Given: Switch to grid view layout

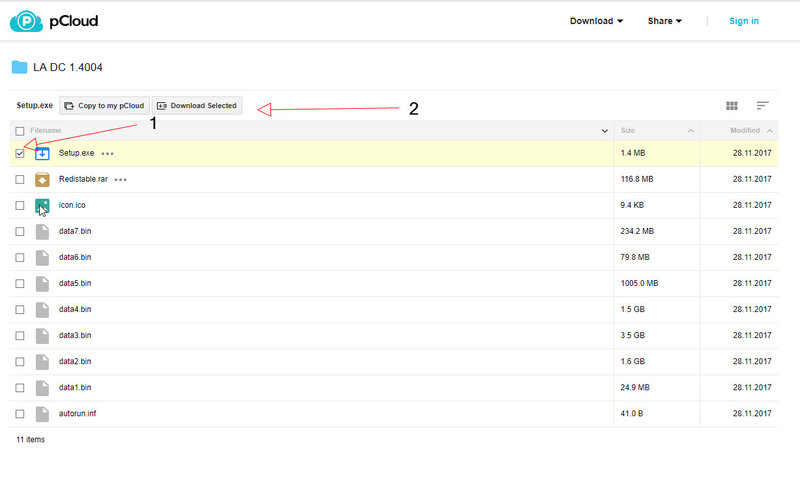Looking at the screenshot, I should [x=732, y=105].
